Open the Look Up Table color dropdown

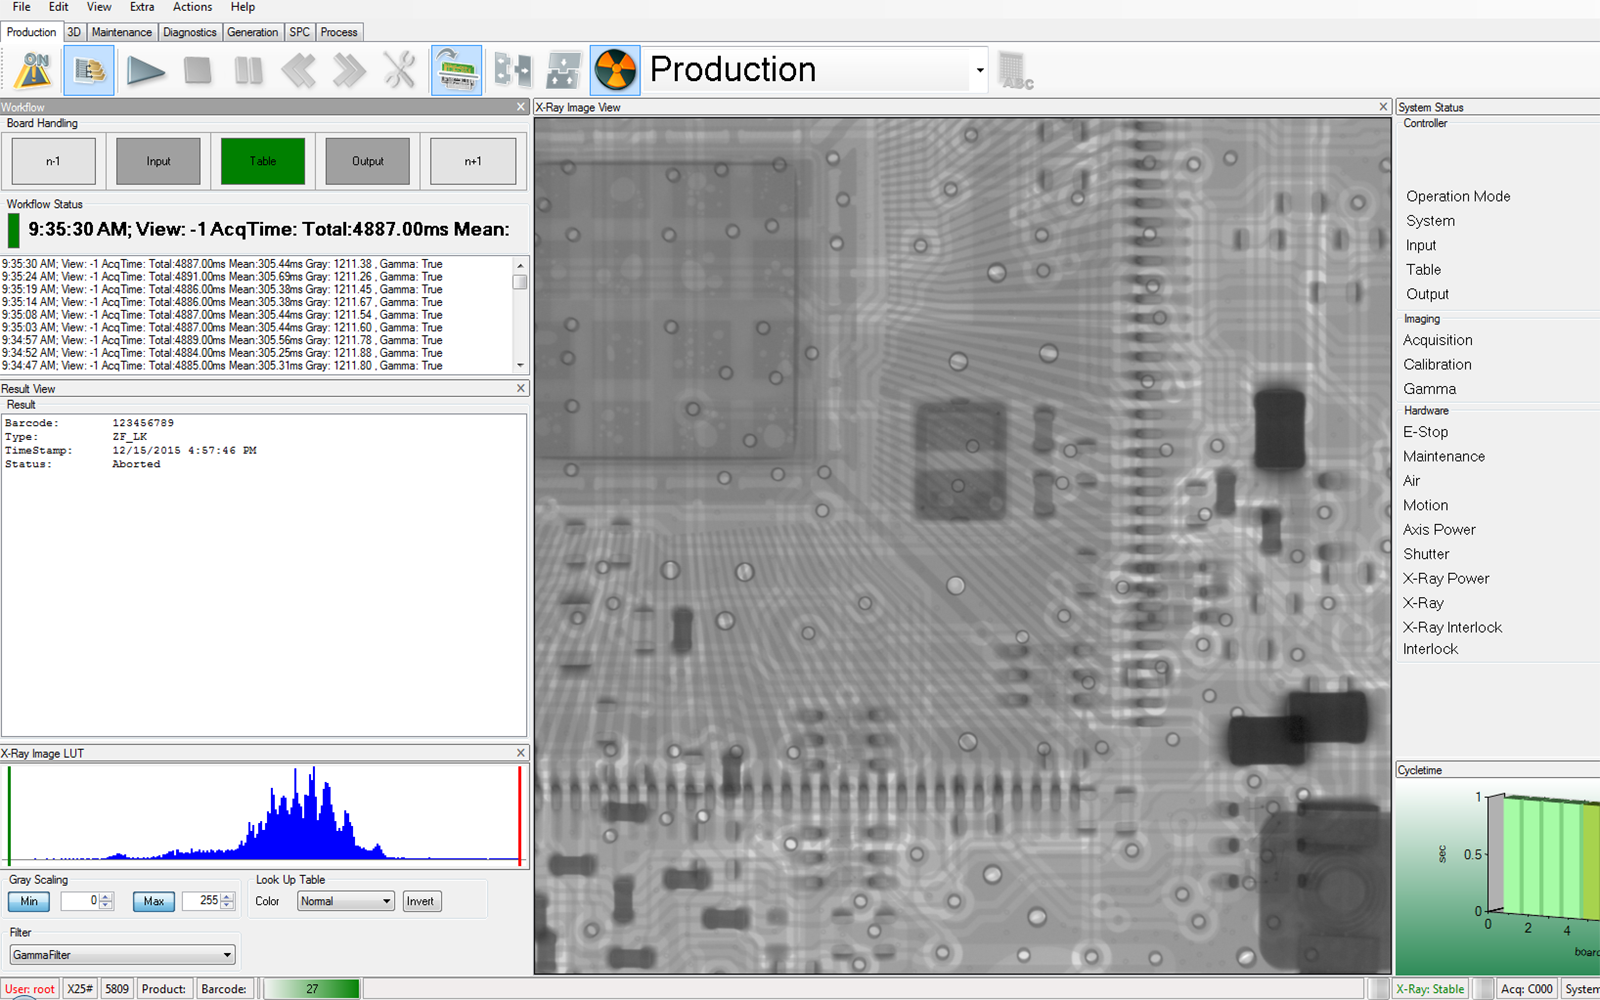[345, 901]
